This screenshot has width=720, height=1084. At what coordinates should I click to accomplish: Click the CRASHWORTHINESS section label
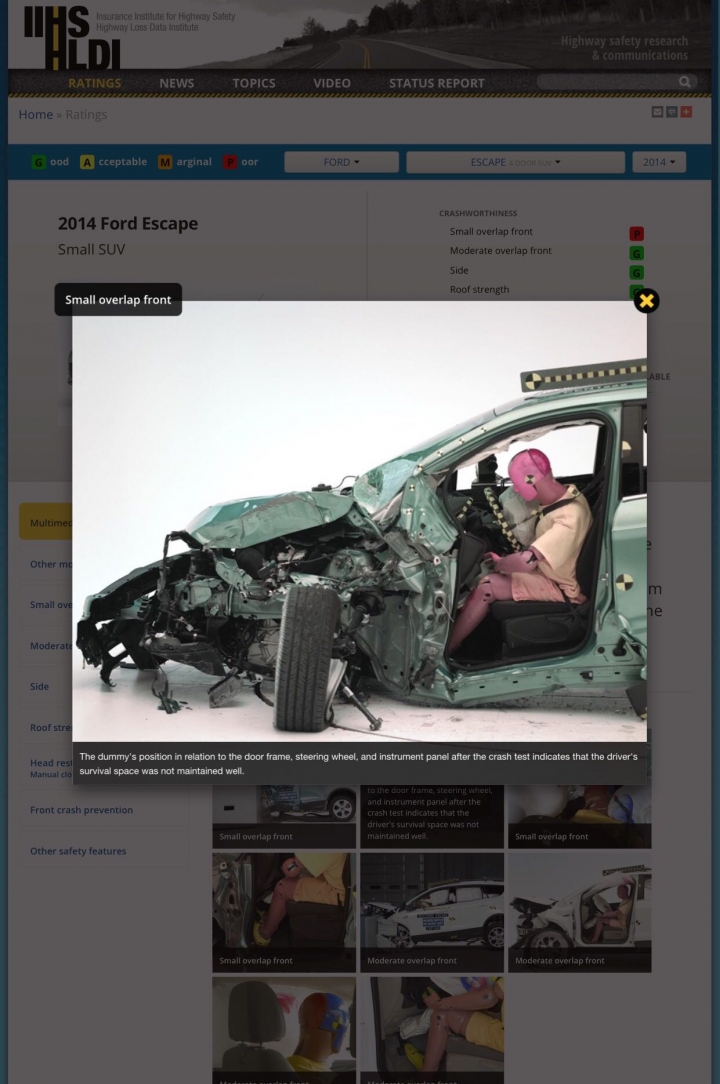point(478,214)
